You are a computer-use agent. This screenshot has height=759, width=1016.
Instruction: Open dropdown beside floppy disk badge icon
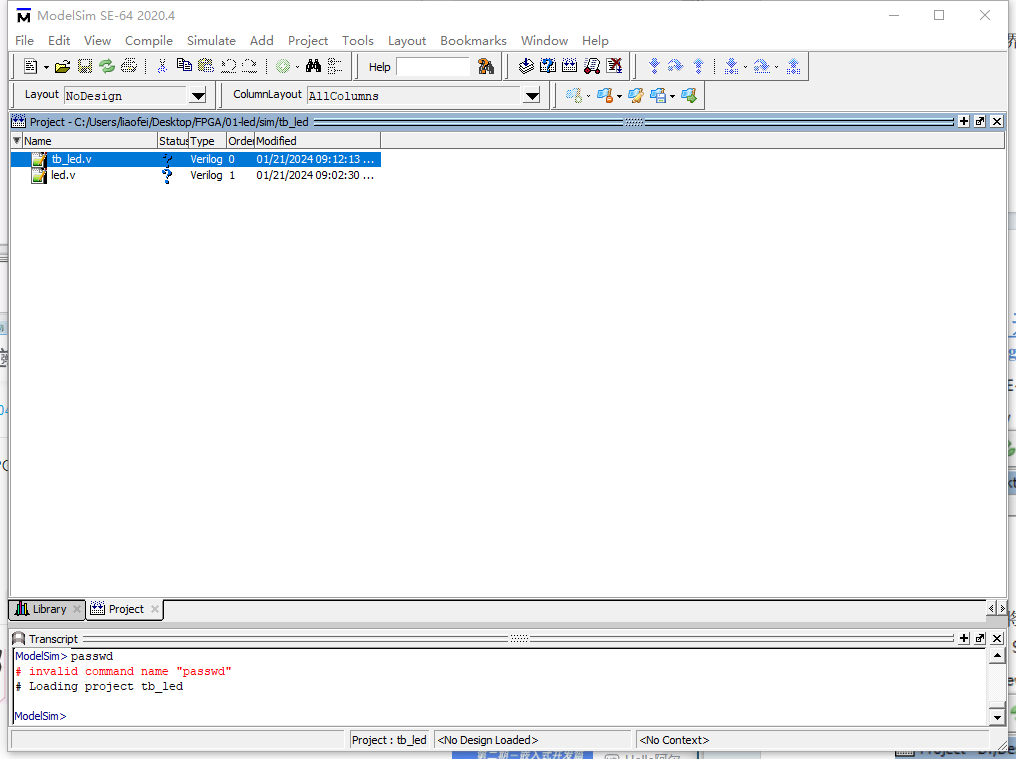(x=673, y=97)
